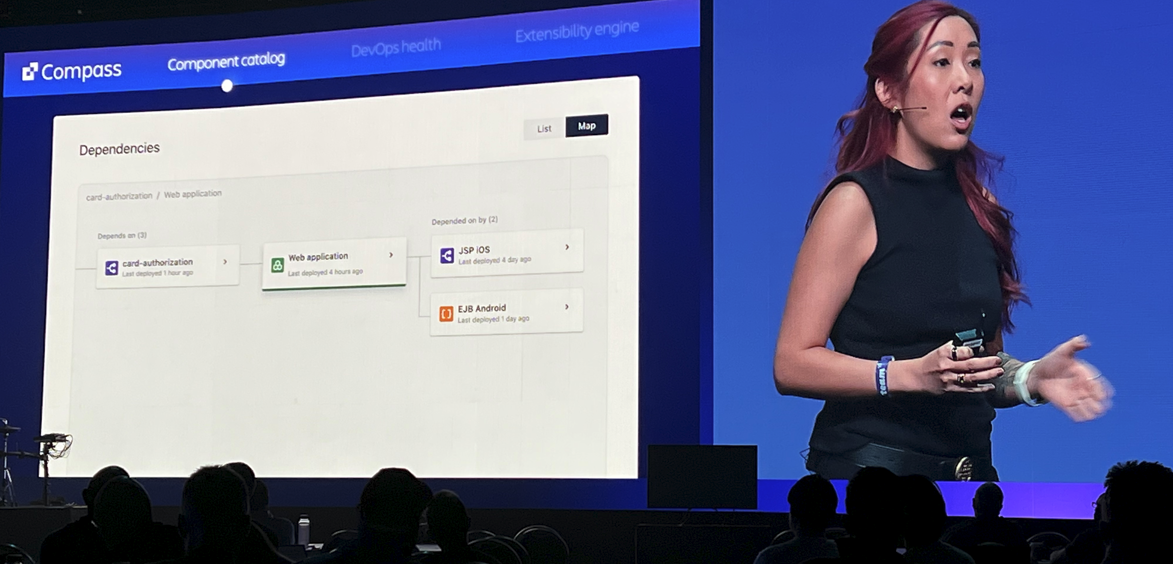The image size is (1173, 564).
Task: Click 'Last deployed 1 hour ago' text
Action: tap(157, 273)
